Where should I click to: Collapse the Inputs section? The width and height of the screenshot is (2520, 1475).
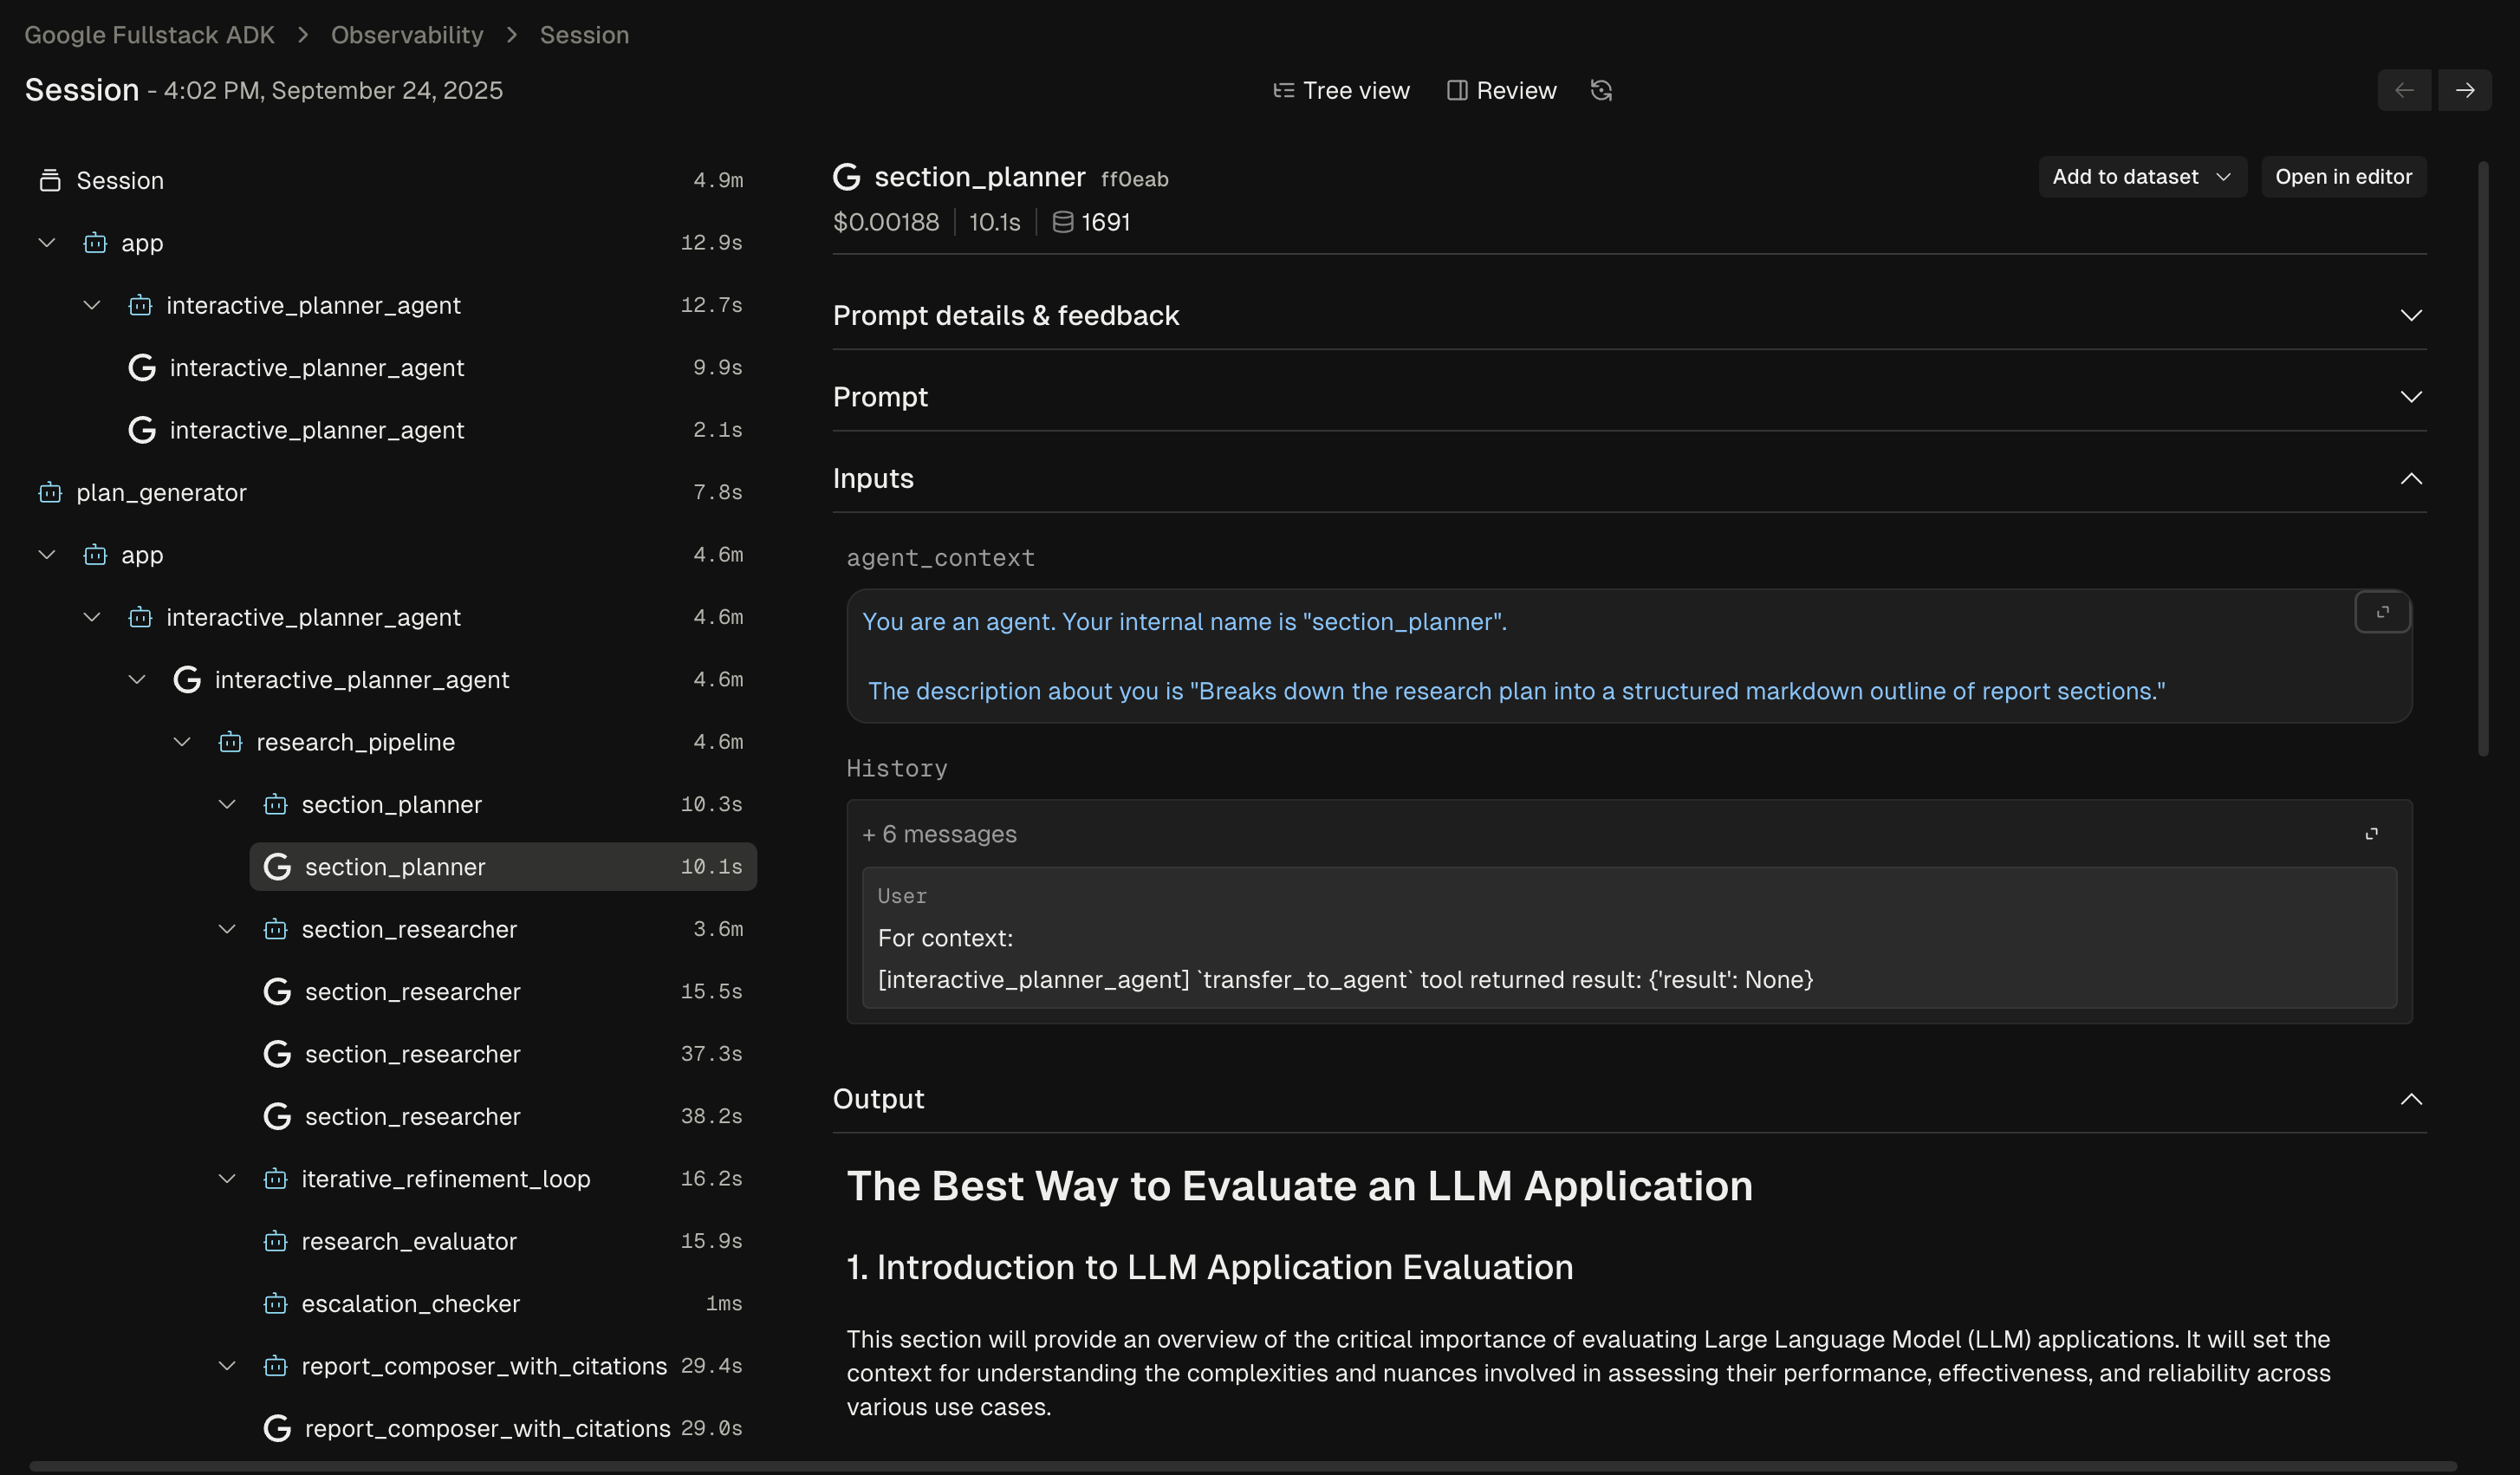click(2411, 479)
